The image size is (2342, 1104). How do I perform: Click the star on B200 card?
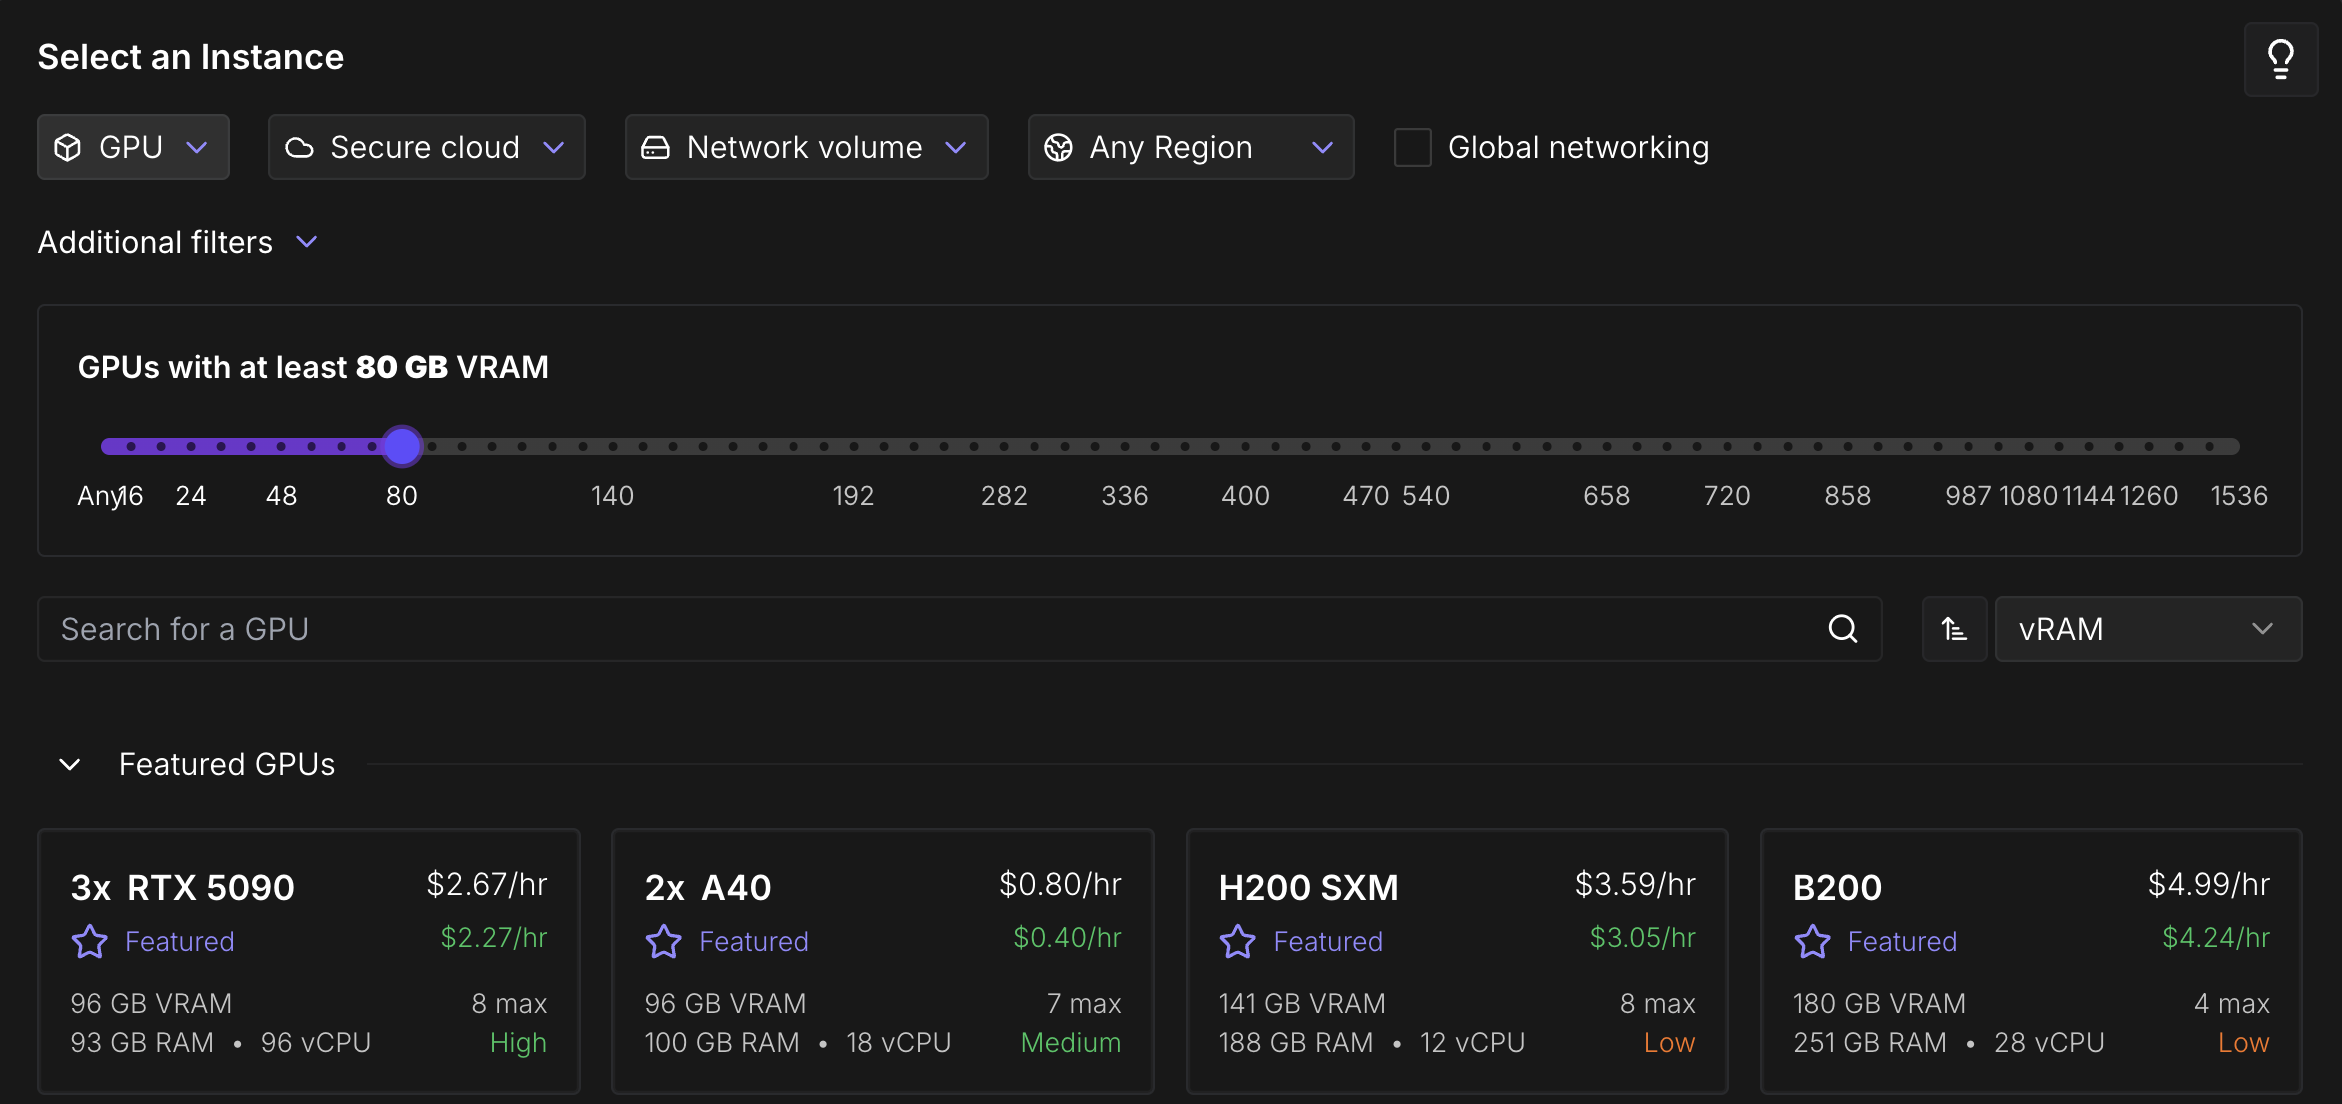coord(1812,941)
